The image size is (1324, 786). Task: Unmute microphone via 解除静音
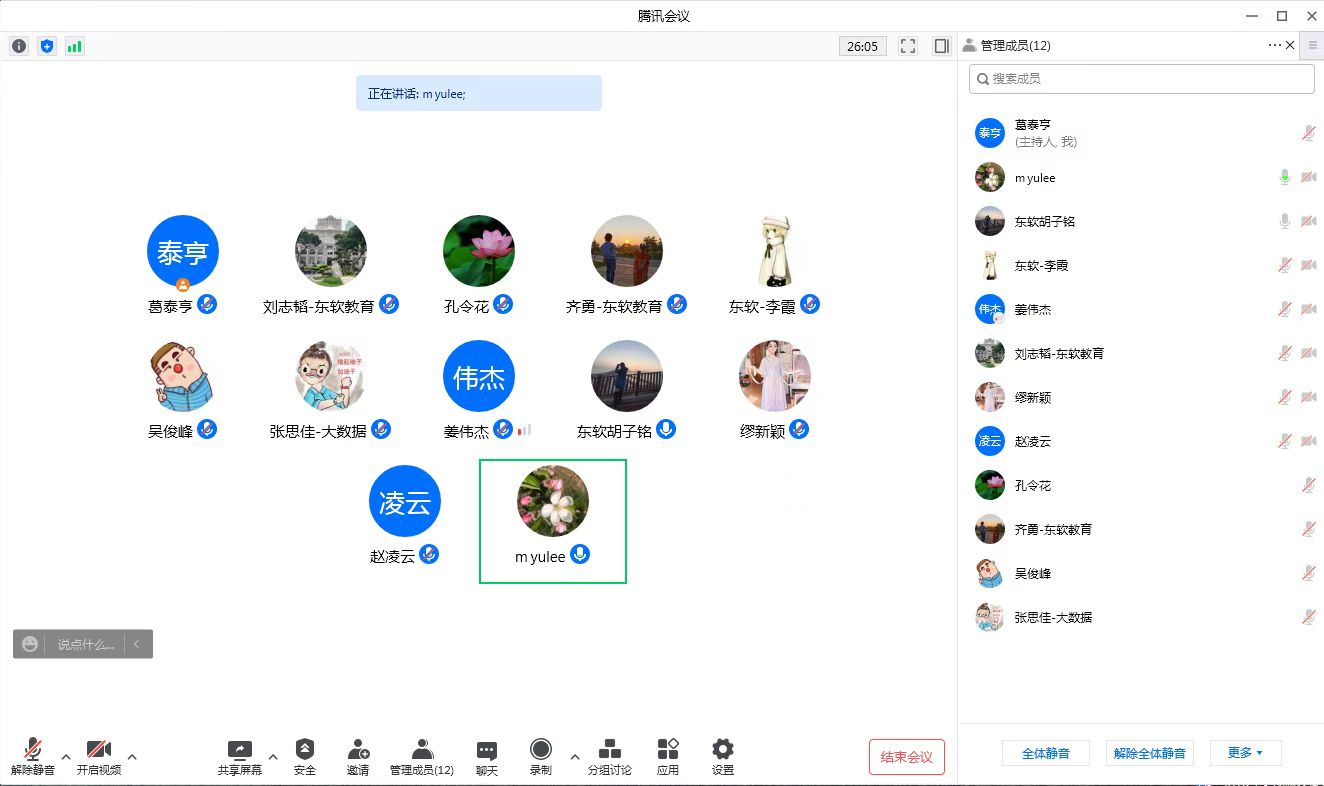[33, 750]
